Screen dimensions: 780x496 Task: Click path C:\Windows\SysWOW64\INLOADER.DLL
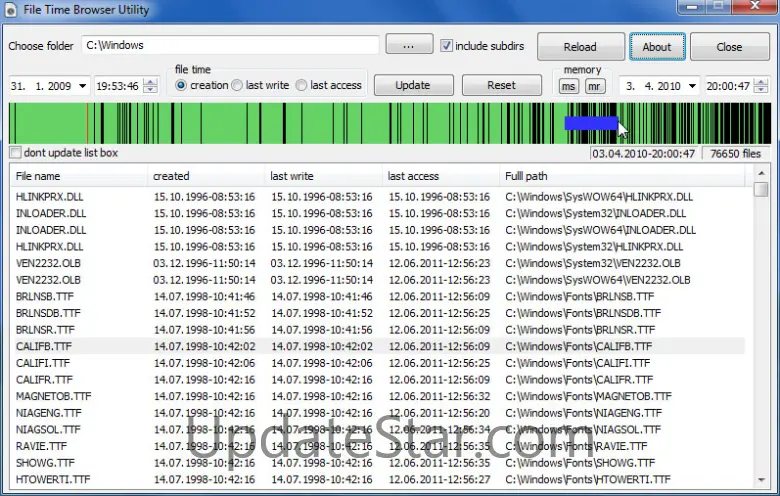click(x=600, y=230)
